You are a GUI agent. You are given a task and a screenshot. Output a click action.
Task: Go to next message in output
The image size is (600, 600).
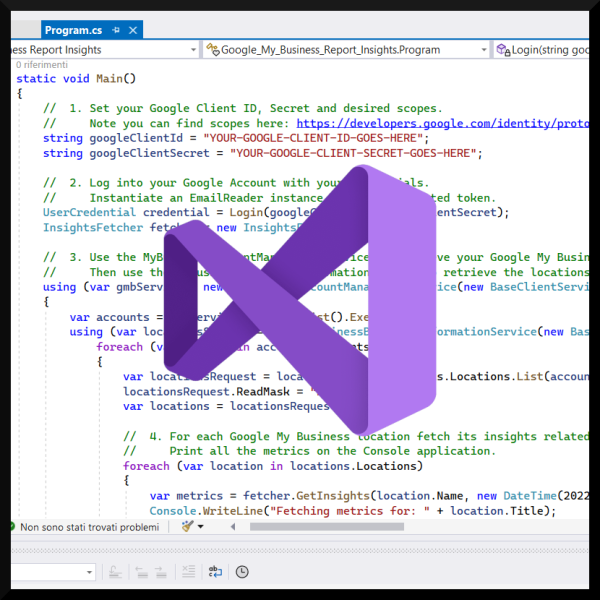pos(161,572)
